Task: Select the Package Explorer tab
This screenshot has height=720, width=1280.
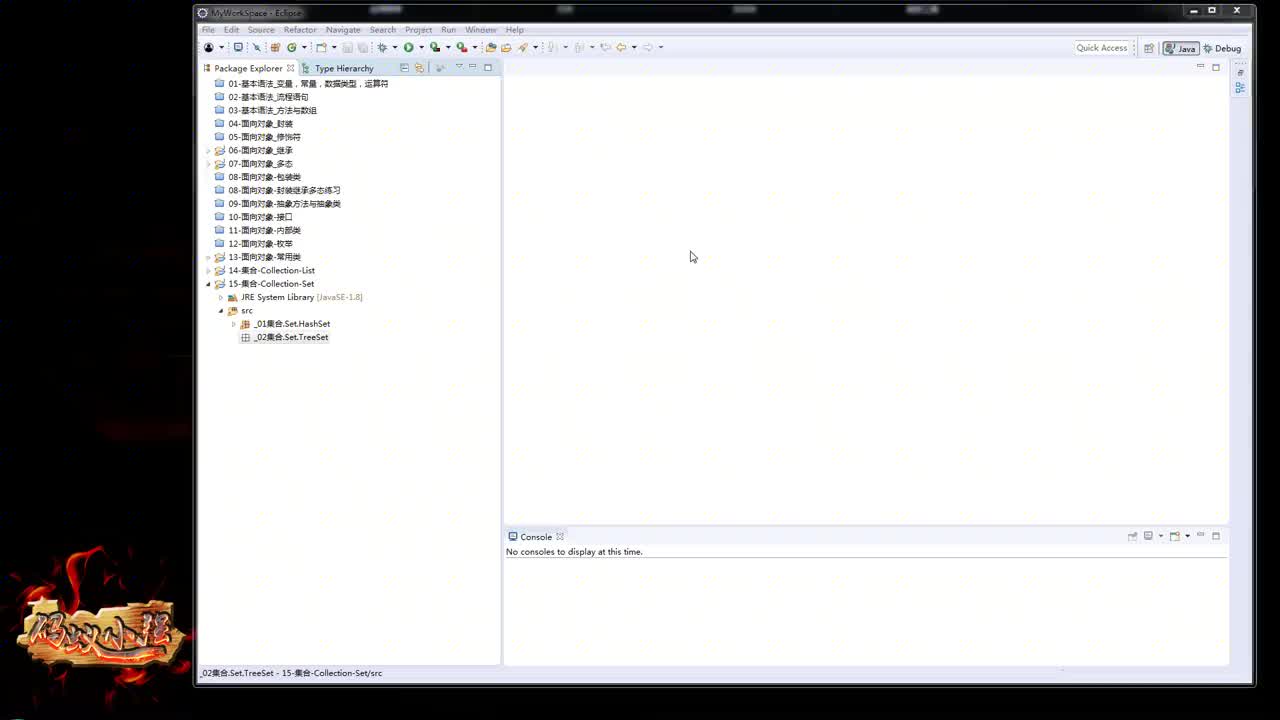Action: click(248, 68)
